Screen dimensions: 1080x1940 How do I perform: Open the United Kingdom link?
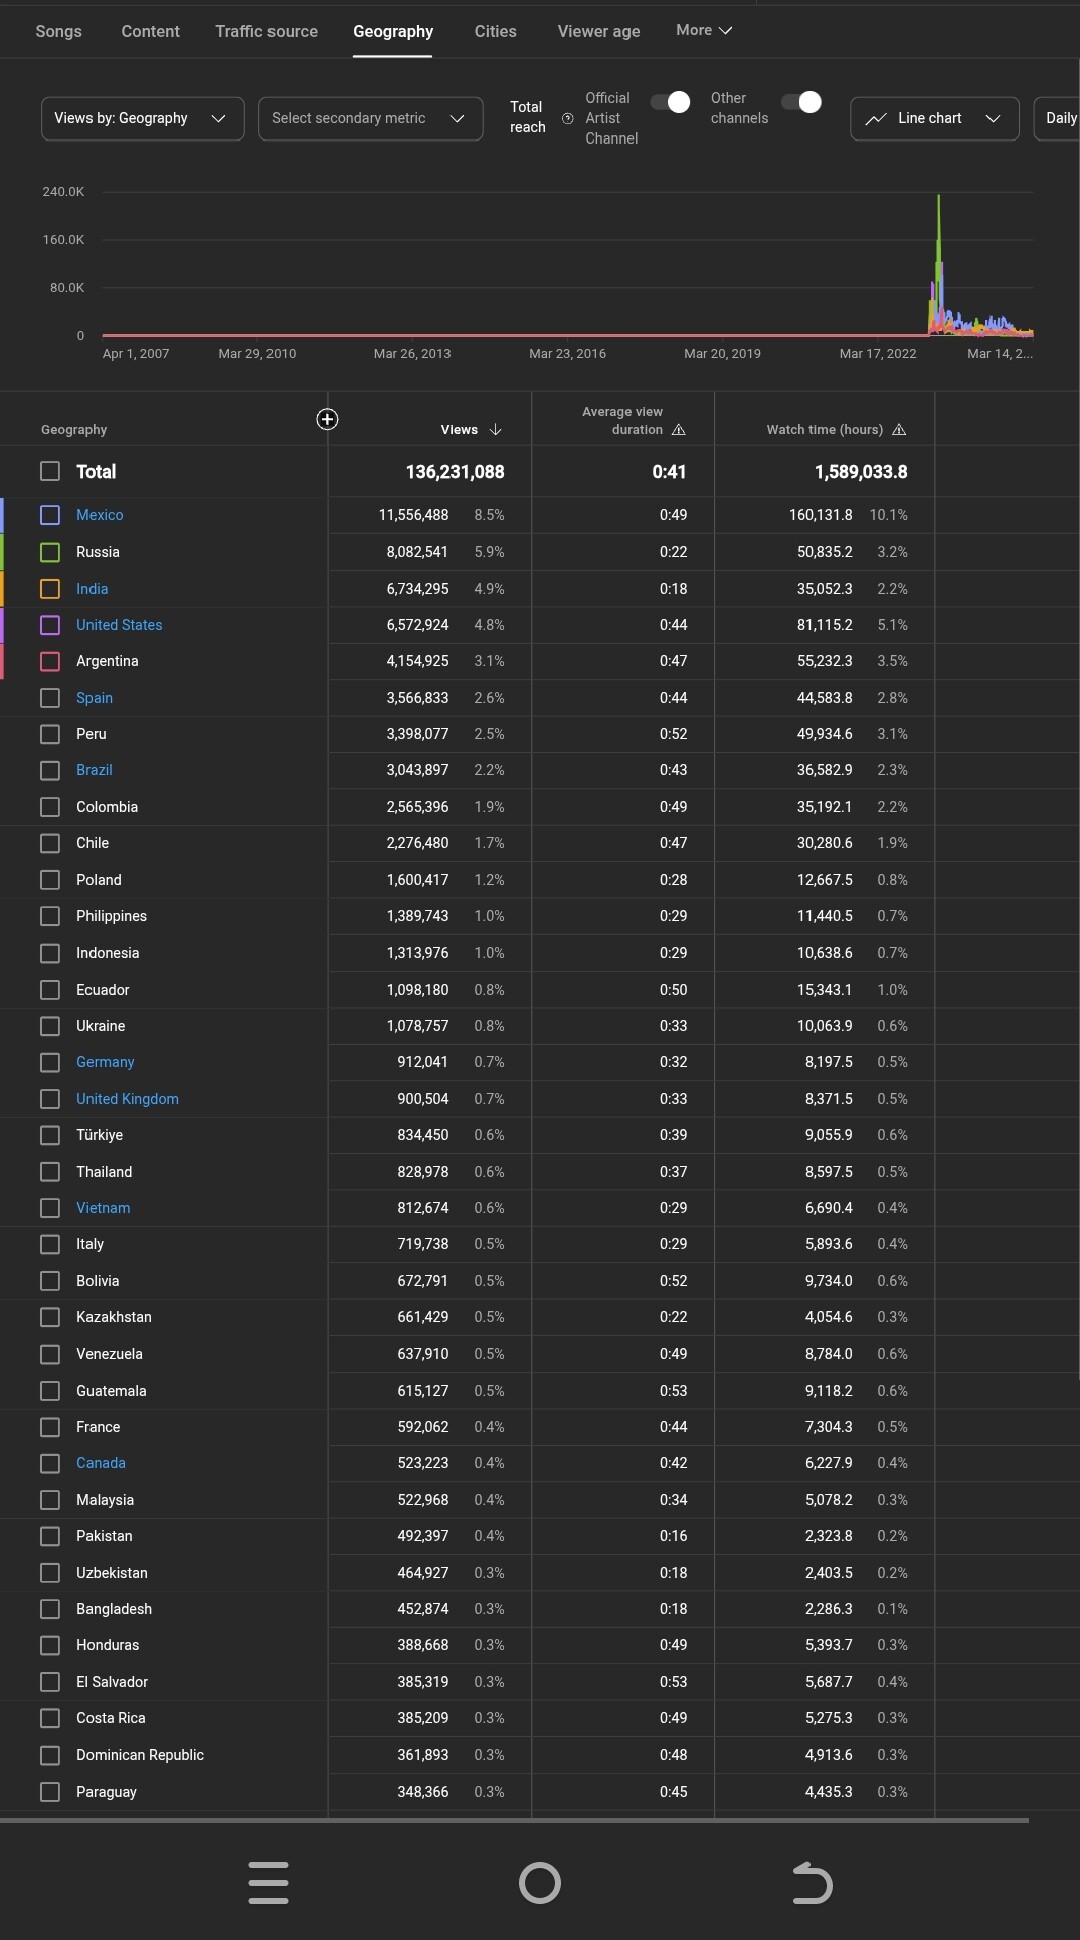pos(127,1099)
